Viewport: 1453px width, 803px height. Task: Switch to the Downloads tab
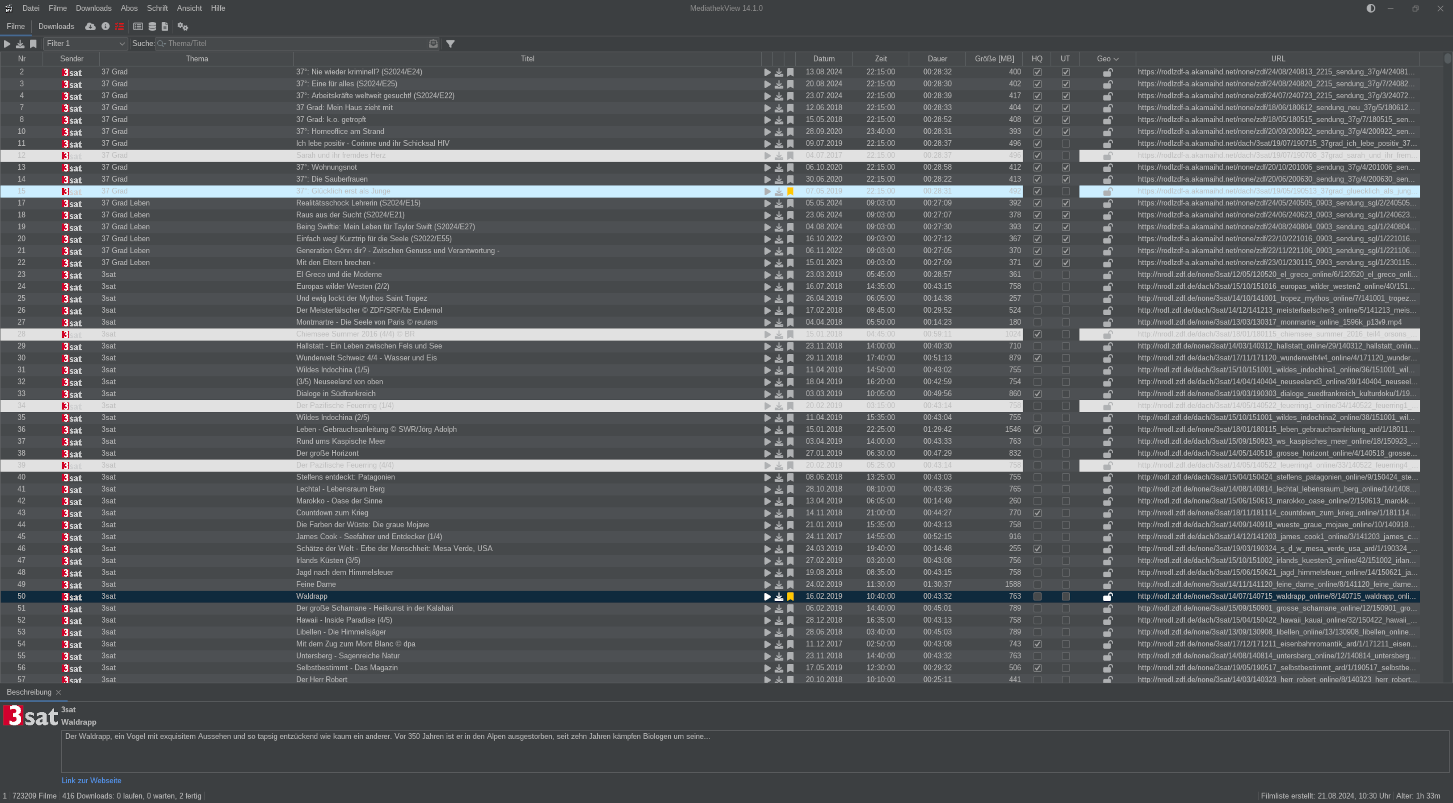click(56, 26)
